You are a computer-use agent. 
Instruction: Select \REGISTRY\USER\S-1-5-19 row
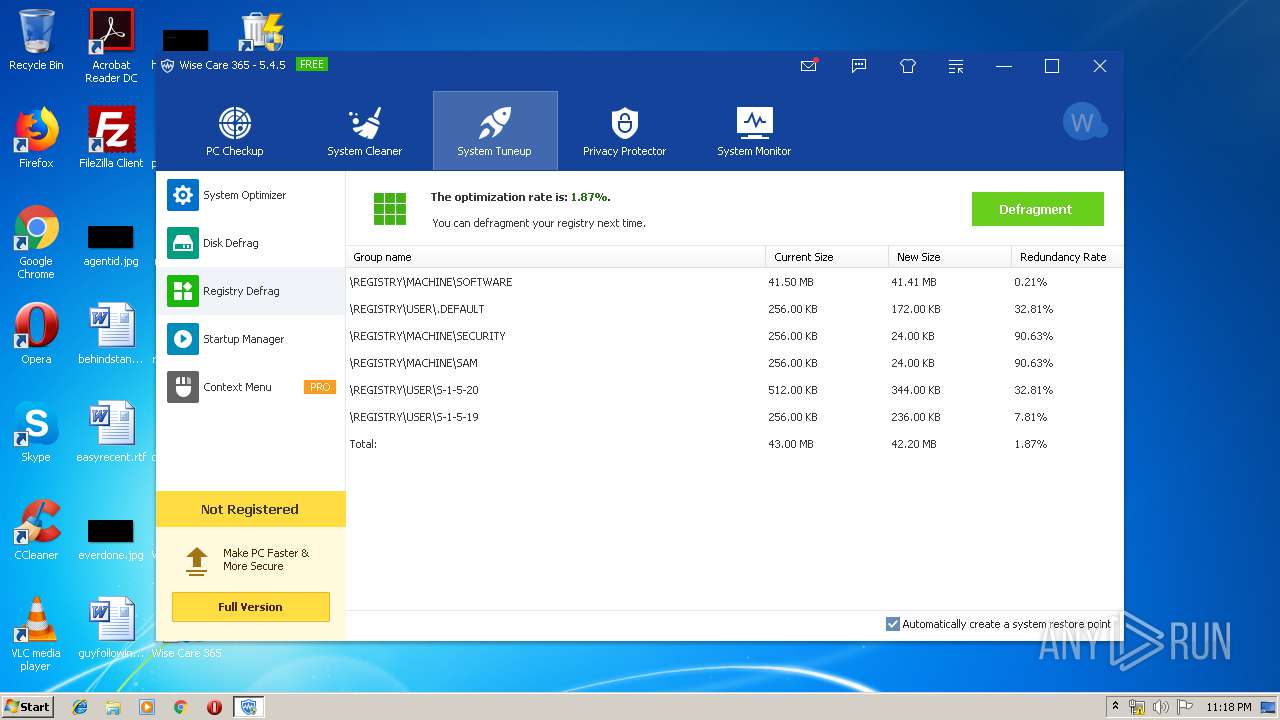[734, 417]
